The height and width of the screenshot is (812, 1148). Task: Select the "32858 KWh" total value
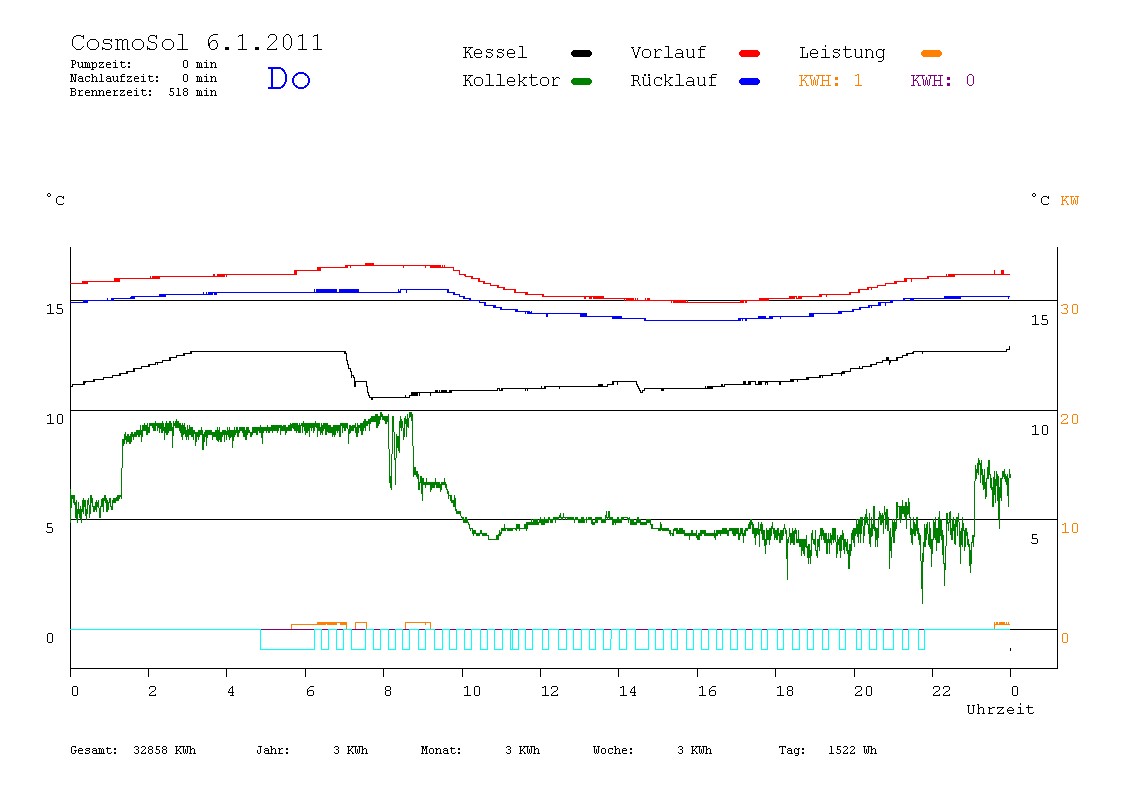[x=165, y=750]
